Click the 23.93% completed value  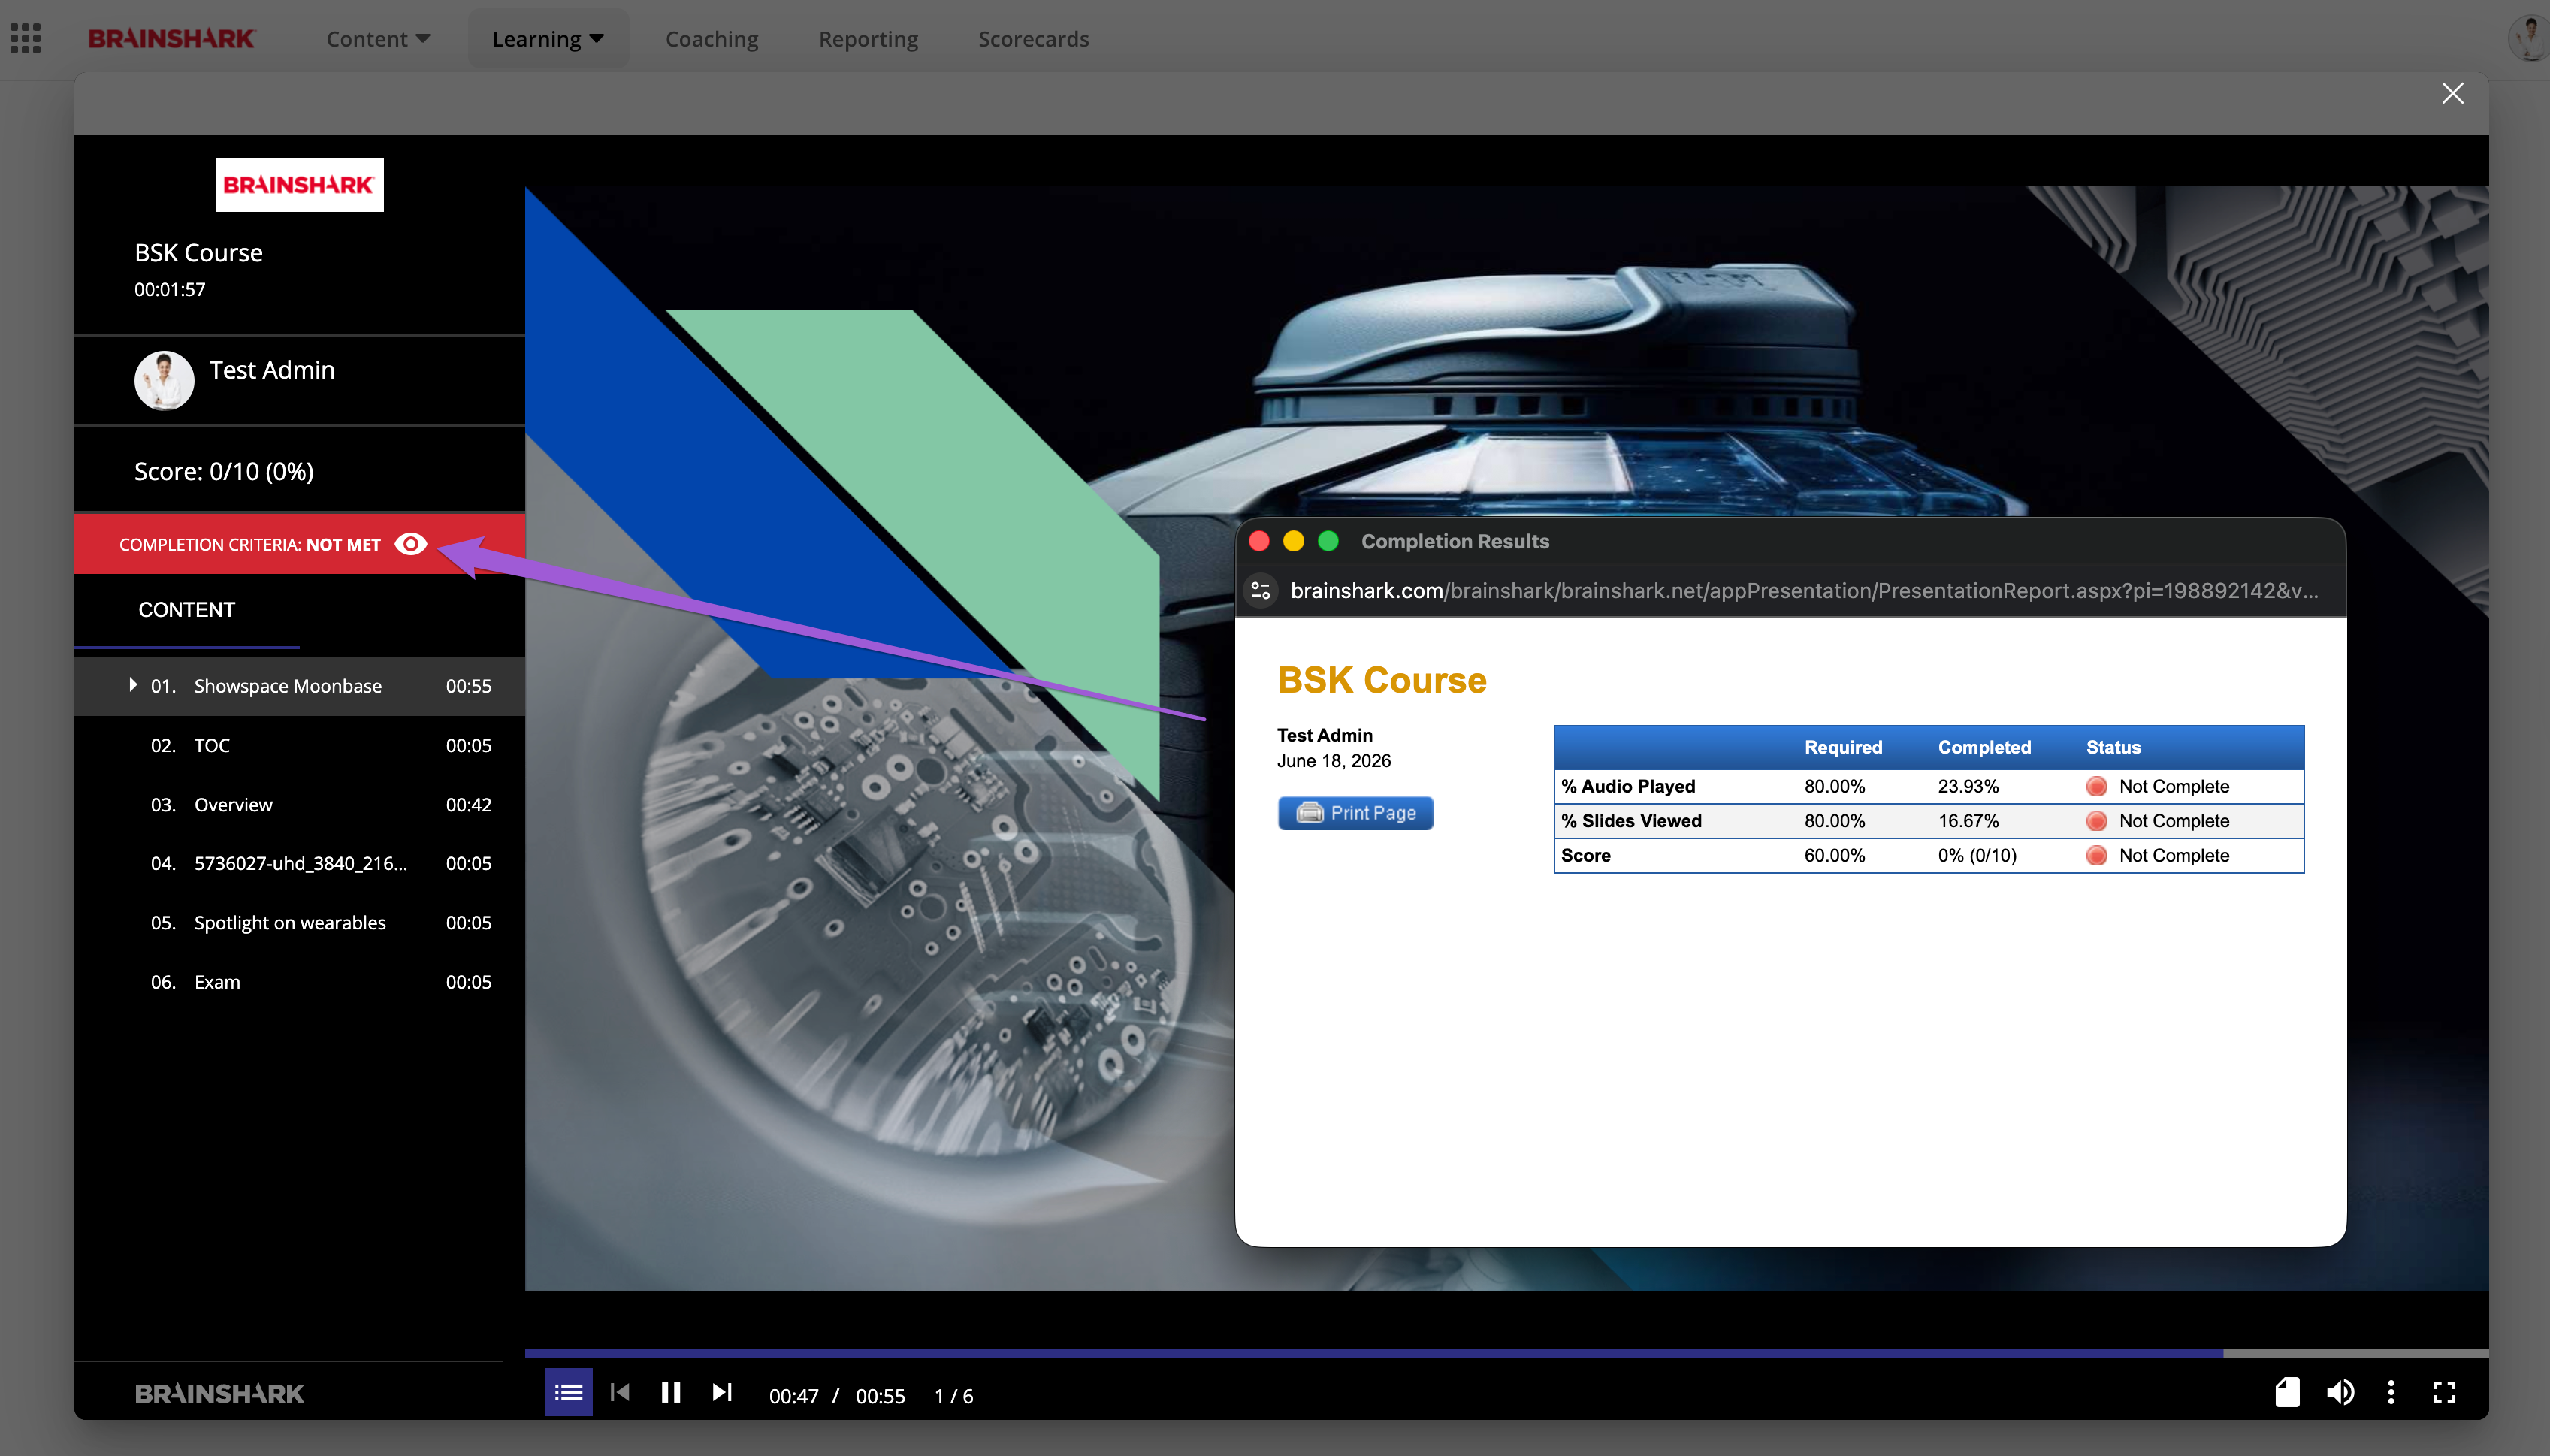1968,786
